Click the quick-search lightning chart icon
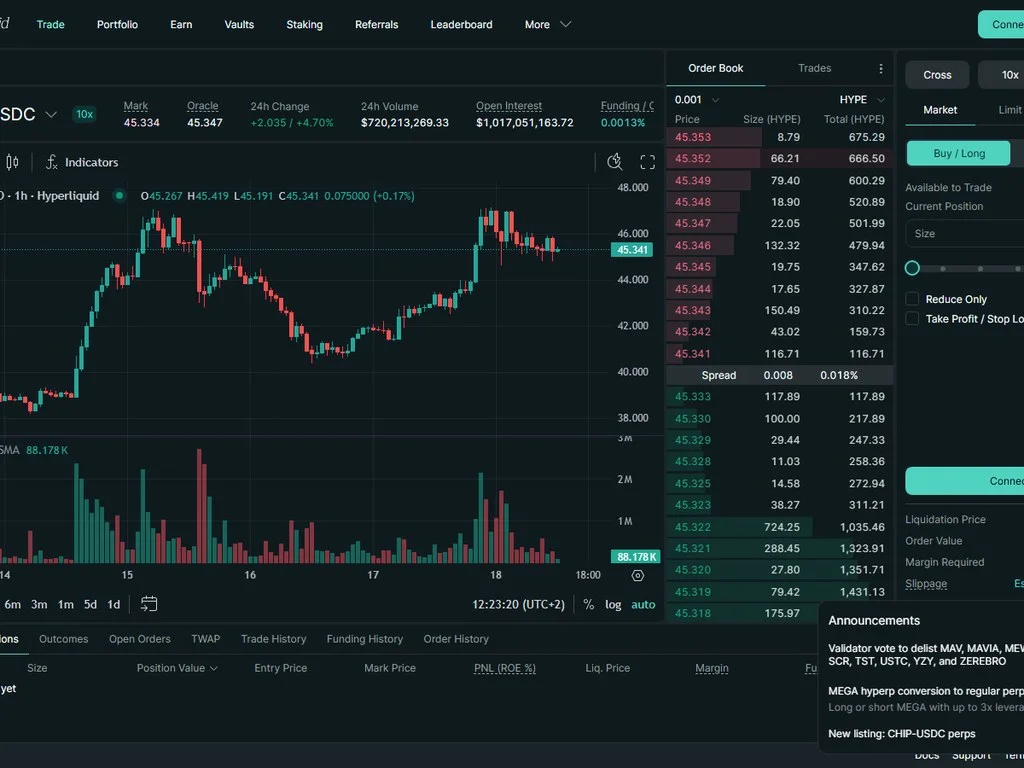The height and width of the screenshot is (768, 1024). (x=615, y=162)
